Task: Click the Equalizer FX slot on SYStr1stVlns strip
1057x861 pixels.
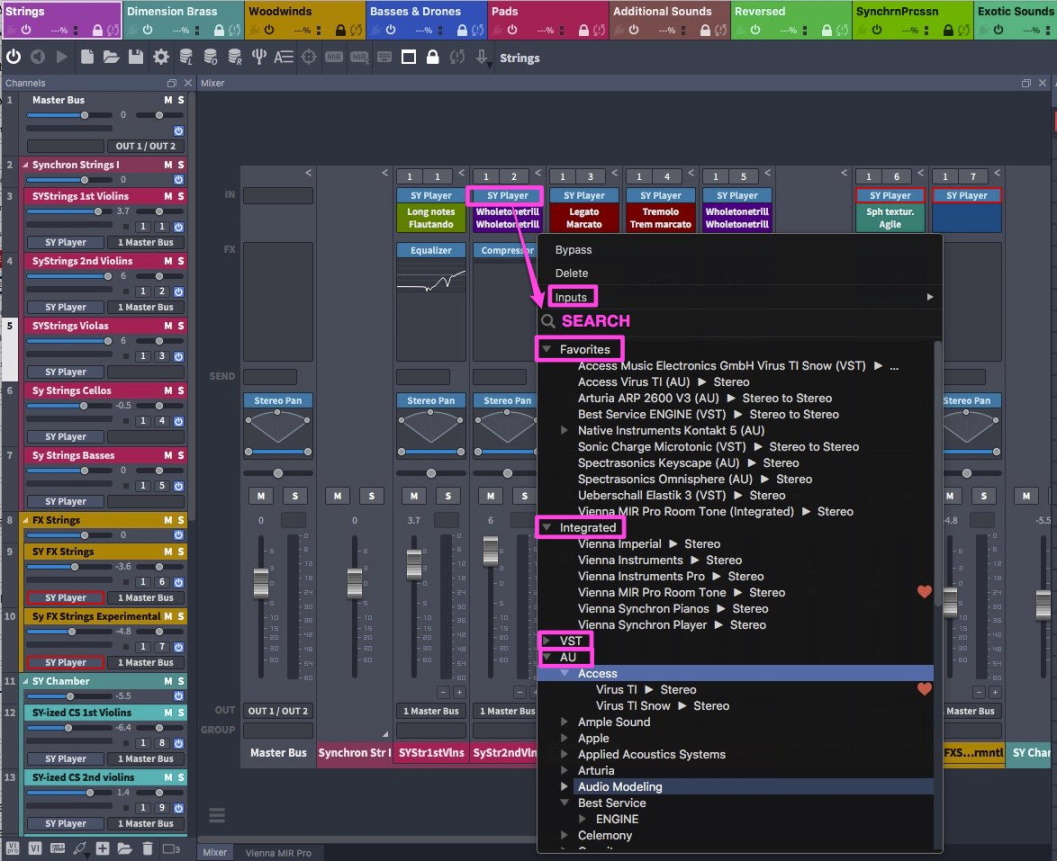Action: (431, 250)
